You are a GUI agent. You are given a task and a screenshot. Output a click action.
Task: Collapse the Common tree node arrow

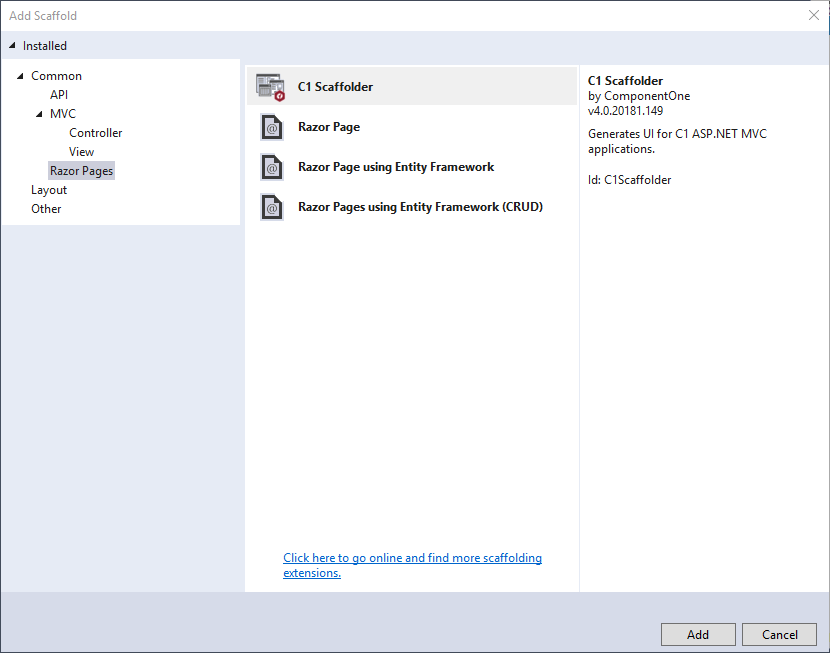click(20, 76)
